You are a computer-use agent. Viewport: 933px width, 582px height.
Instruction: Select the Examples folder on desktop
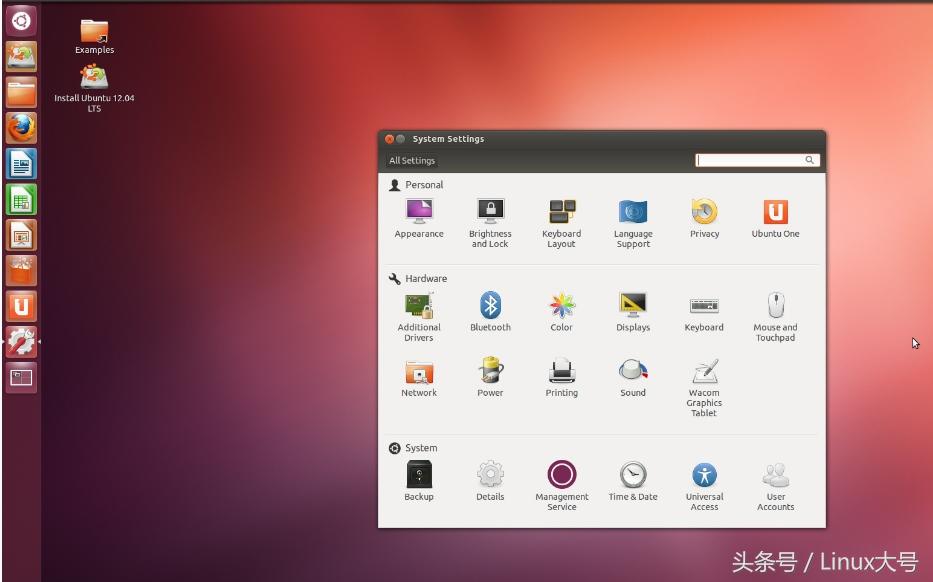click(x=95, y=36)
